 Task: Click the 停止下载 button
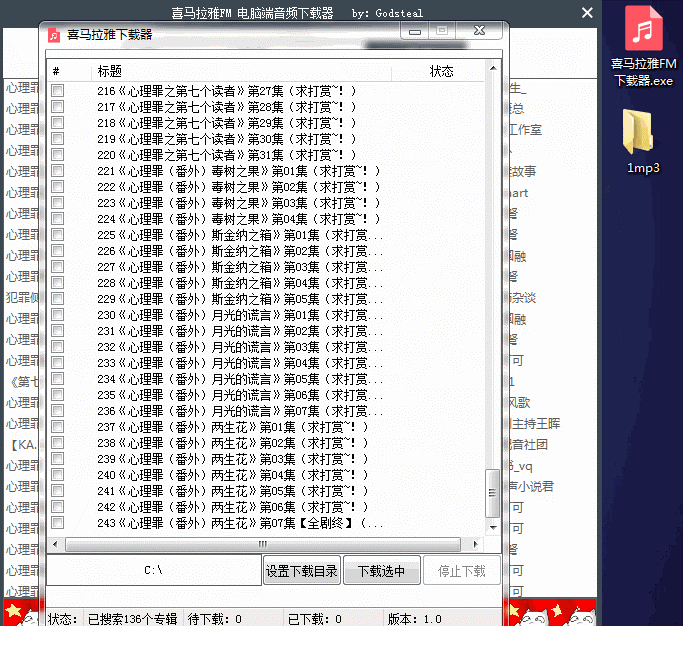[x=462, y=571]
